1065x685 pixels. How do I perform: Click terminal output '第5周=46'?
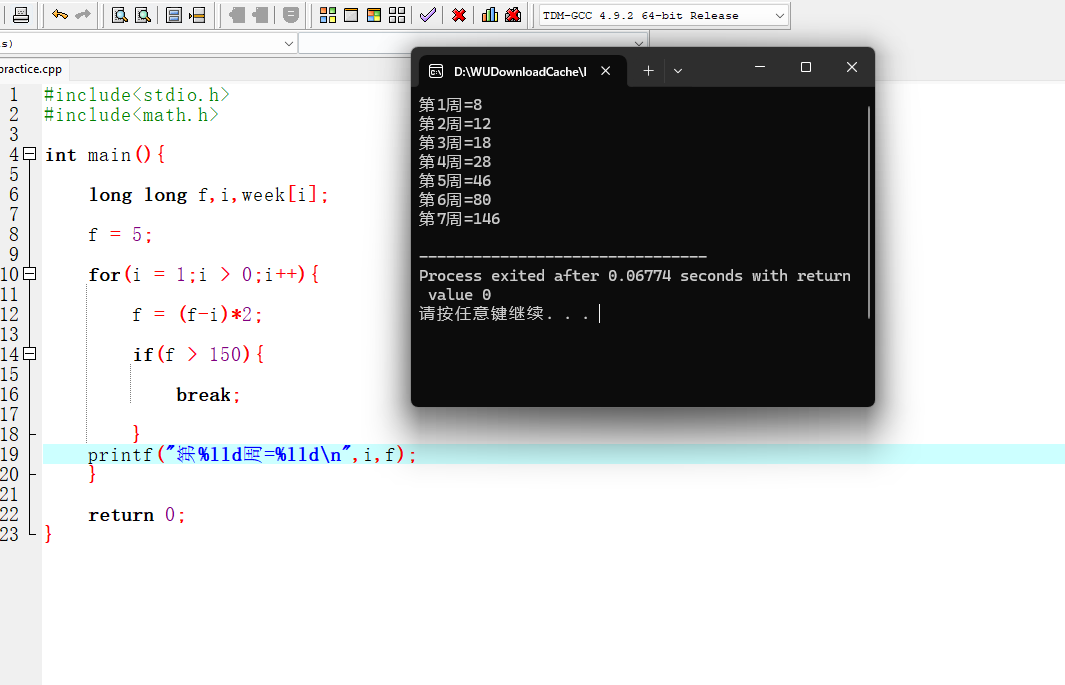click(454, 181)
